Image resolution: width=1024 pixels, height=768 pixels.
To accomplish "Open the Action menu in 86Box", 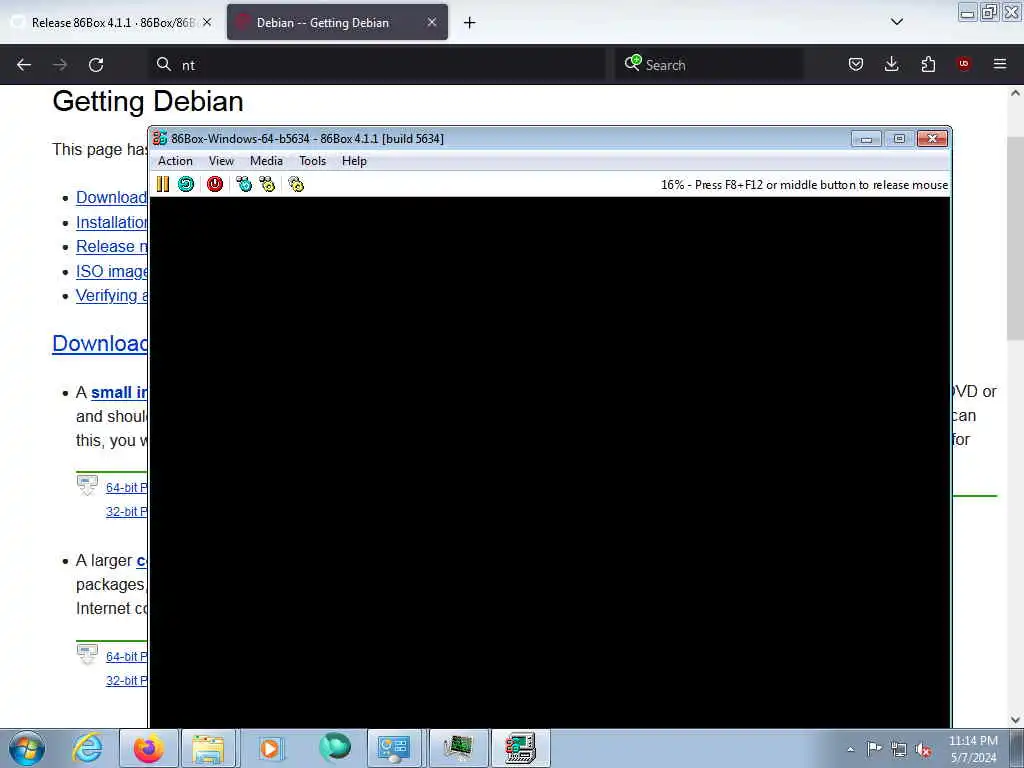I will coord(175,161).
